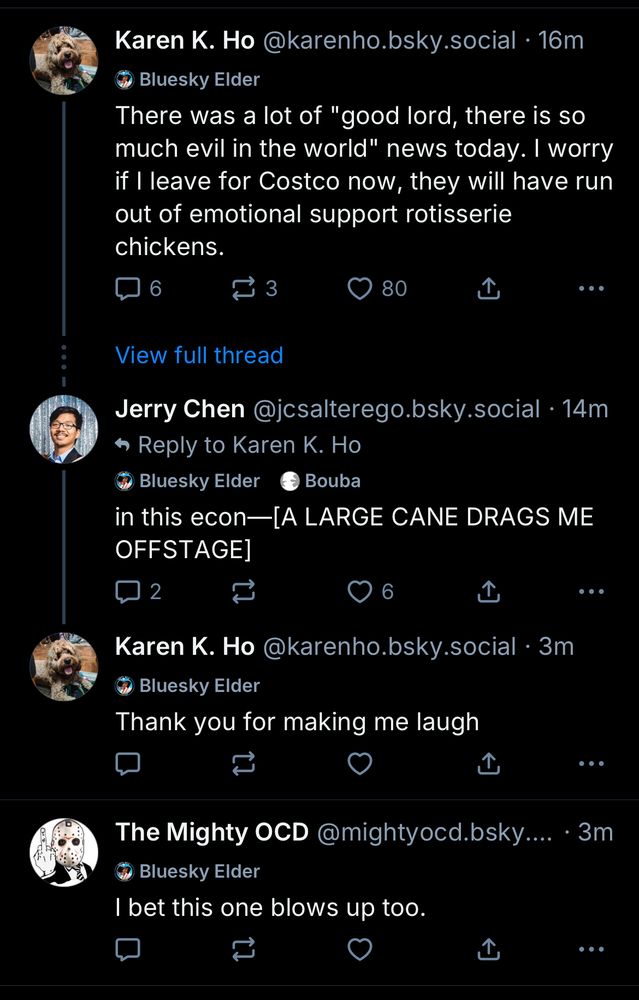This screenshot has height=1000, width=639.
Task: Repost The Mighty OCD's post
Action: click(243, 949)
